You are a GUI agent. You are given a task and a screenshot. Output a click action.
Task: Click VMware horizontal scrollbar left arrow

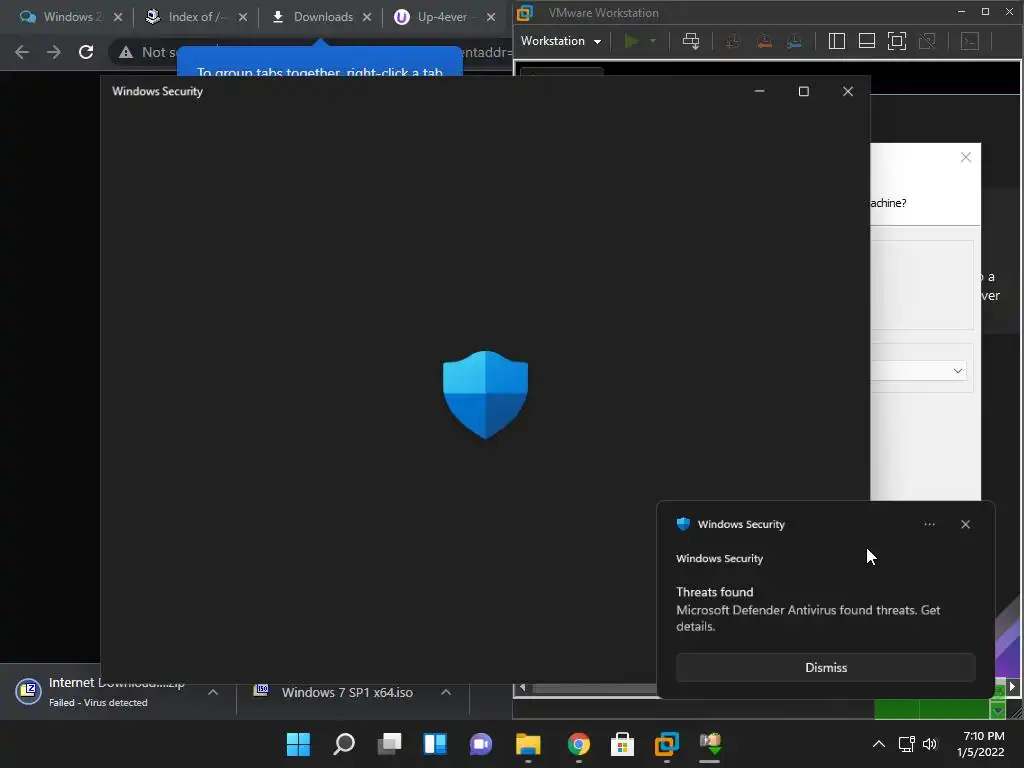pyautogui.click(x=522, y=687)
